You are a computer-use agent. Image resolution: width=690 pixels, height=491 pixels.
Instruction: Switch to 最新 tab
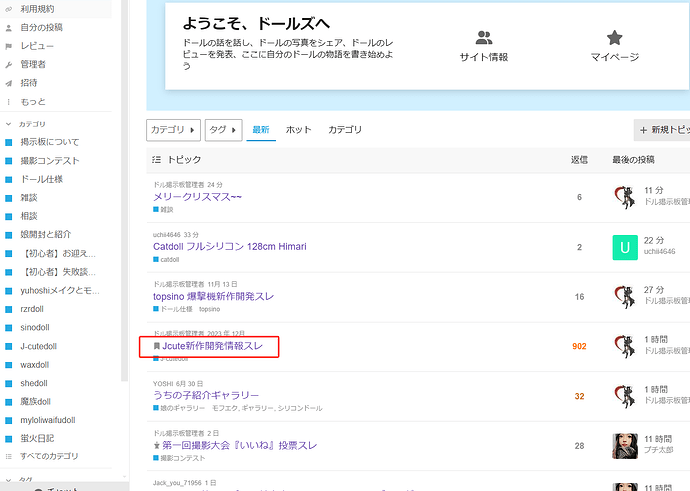tap(261, 130)
